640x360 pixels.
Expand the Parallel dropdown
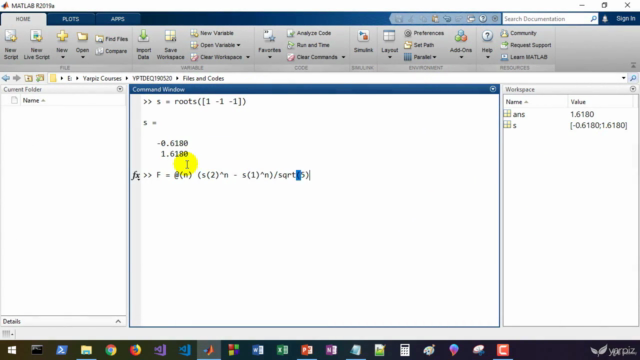(435, 57)
